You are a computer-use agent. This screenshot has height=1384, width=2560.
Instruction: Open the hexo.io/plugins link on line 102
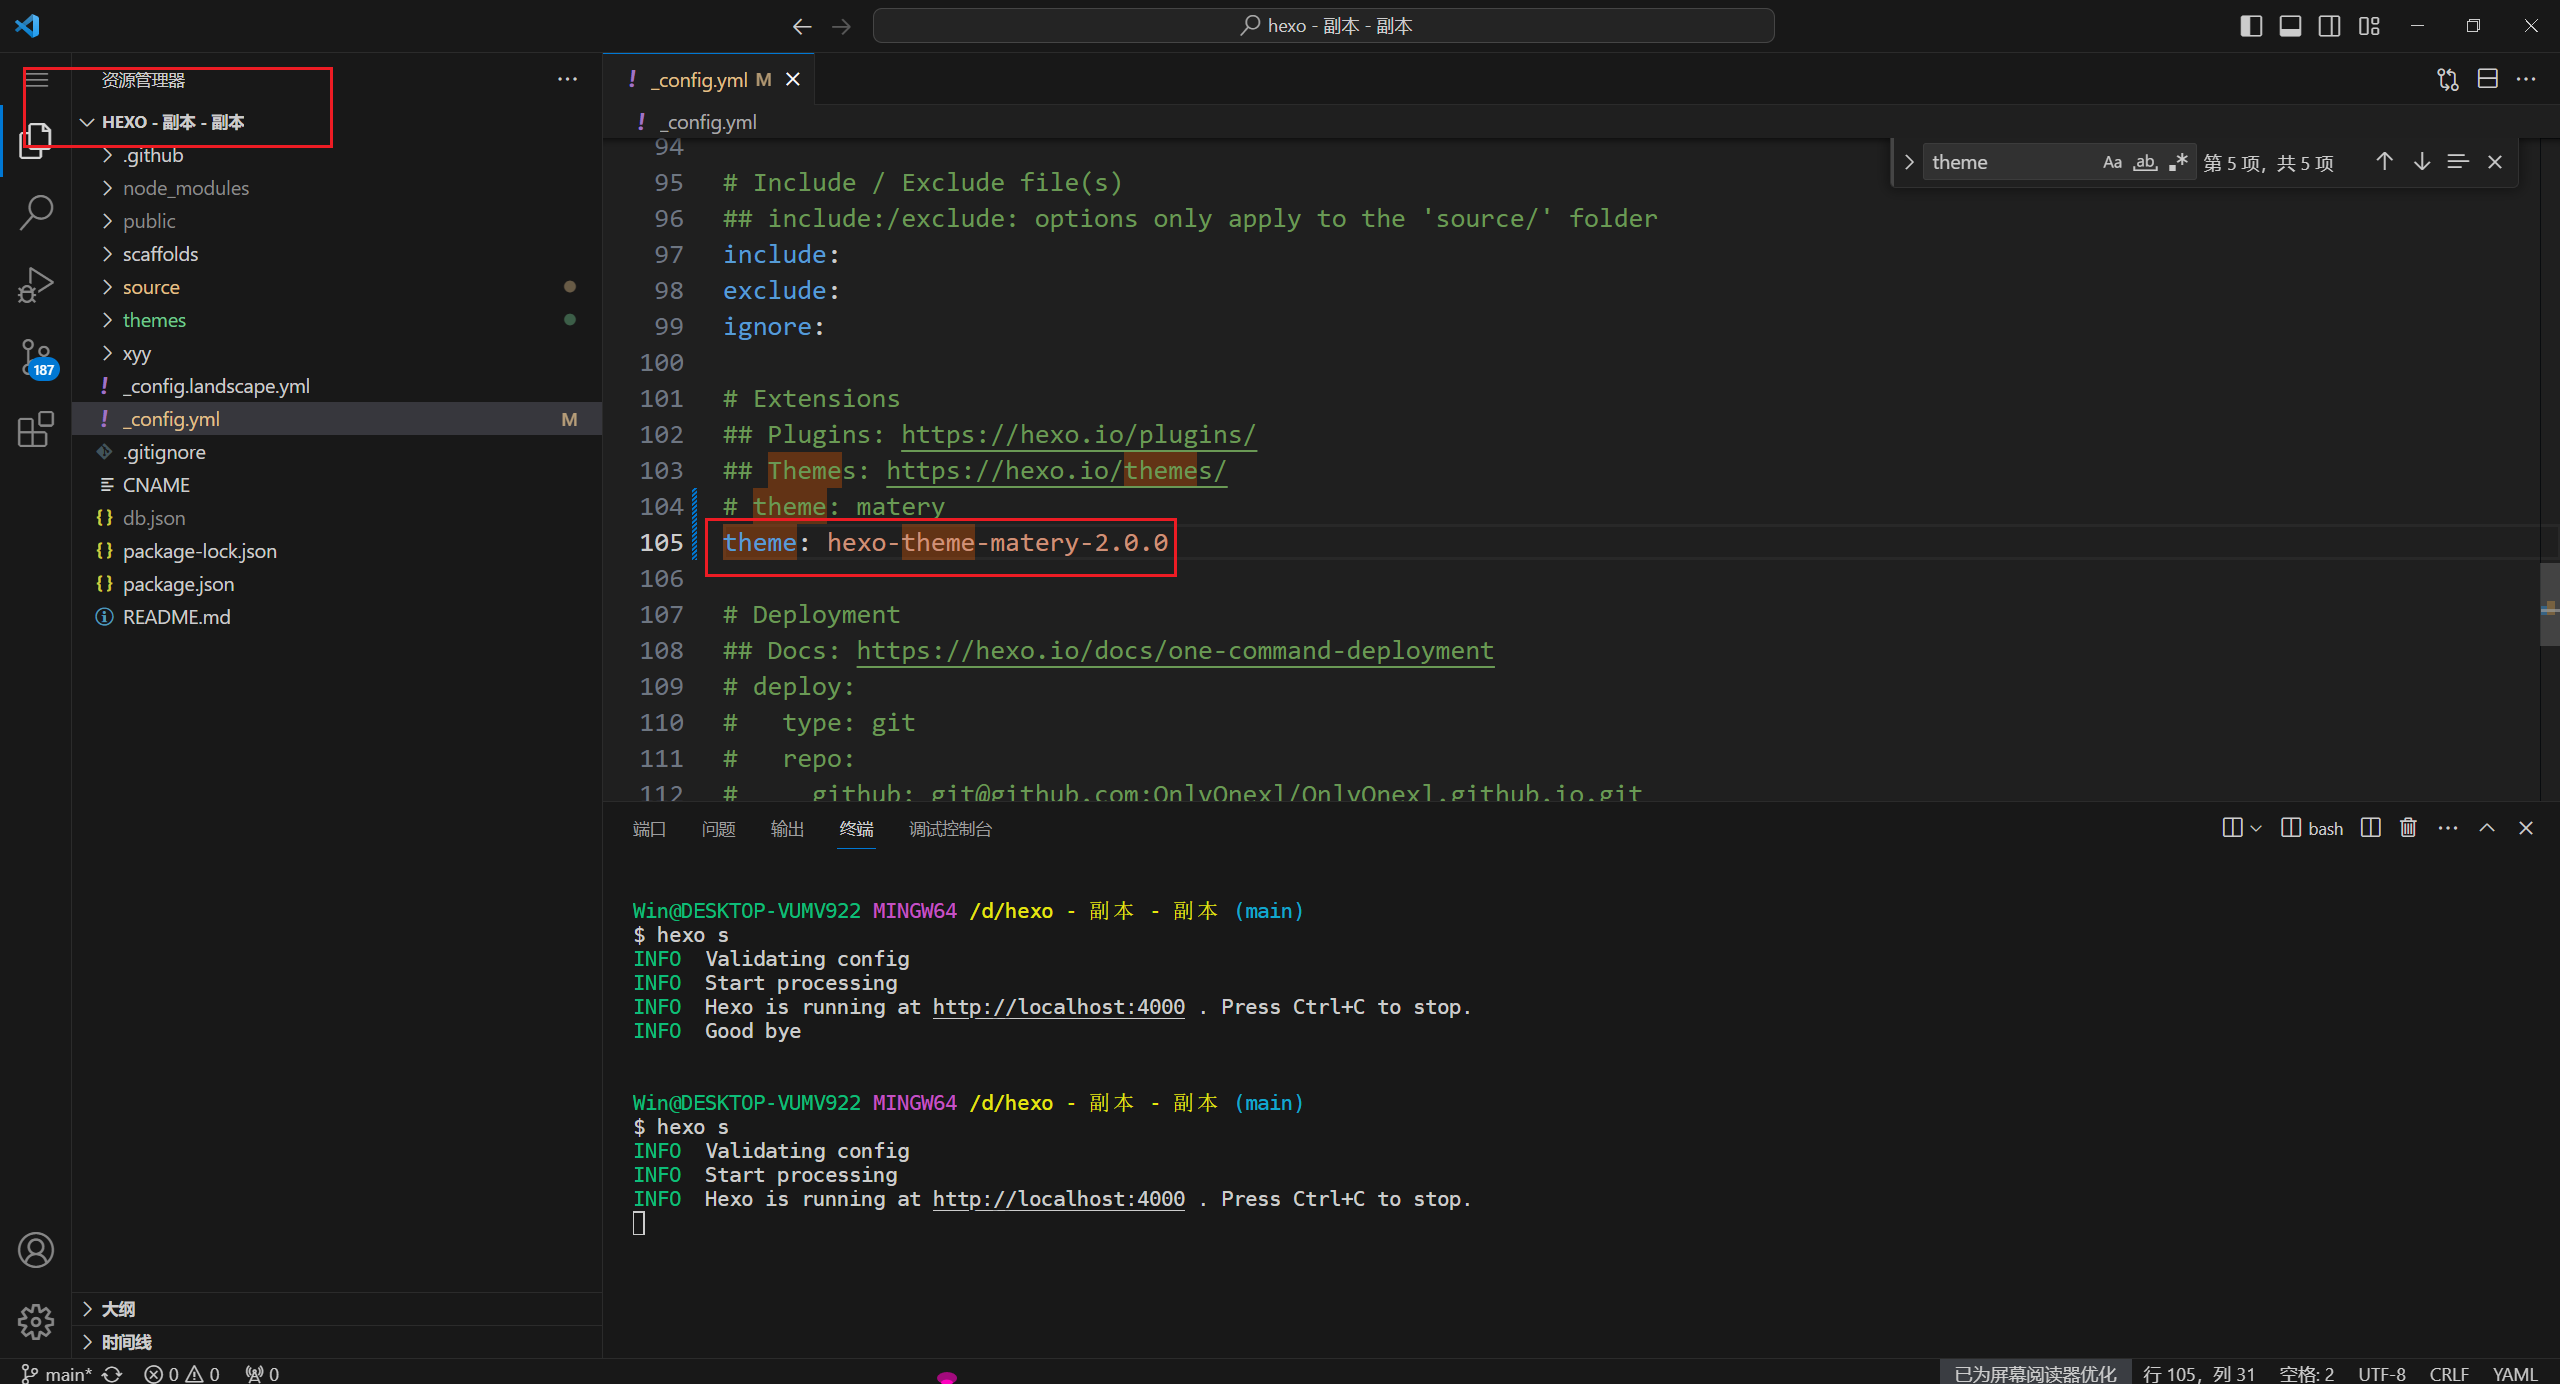coord(1077,435)
